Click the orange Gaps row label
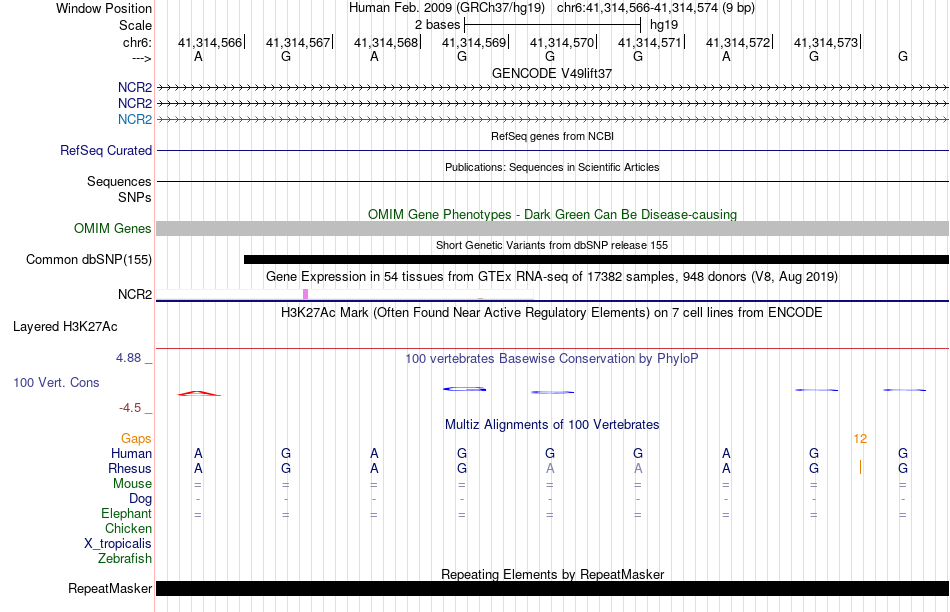The width and height of the screenshot is (950, 612). pos(136,439)
